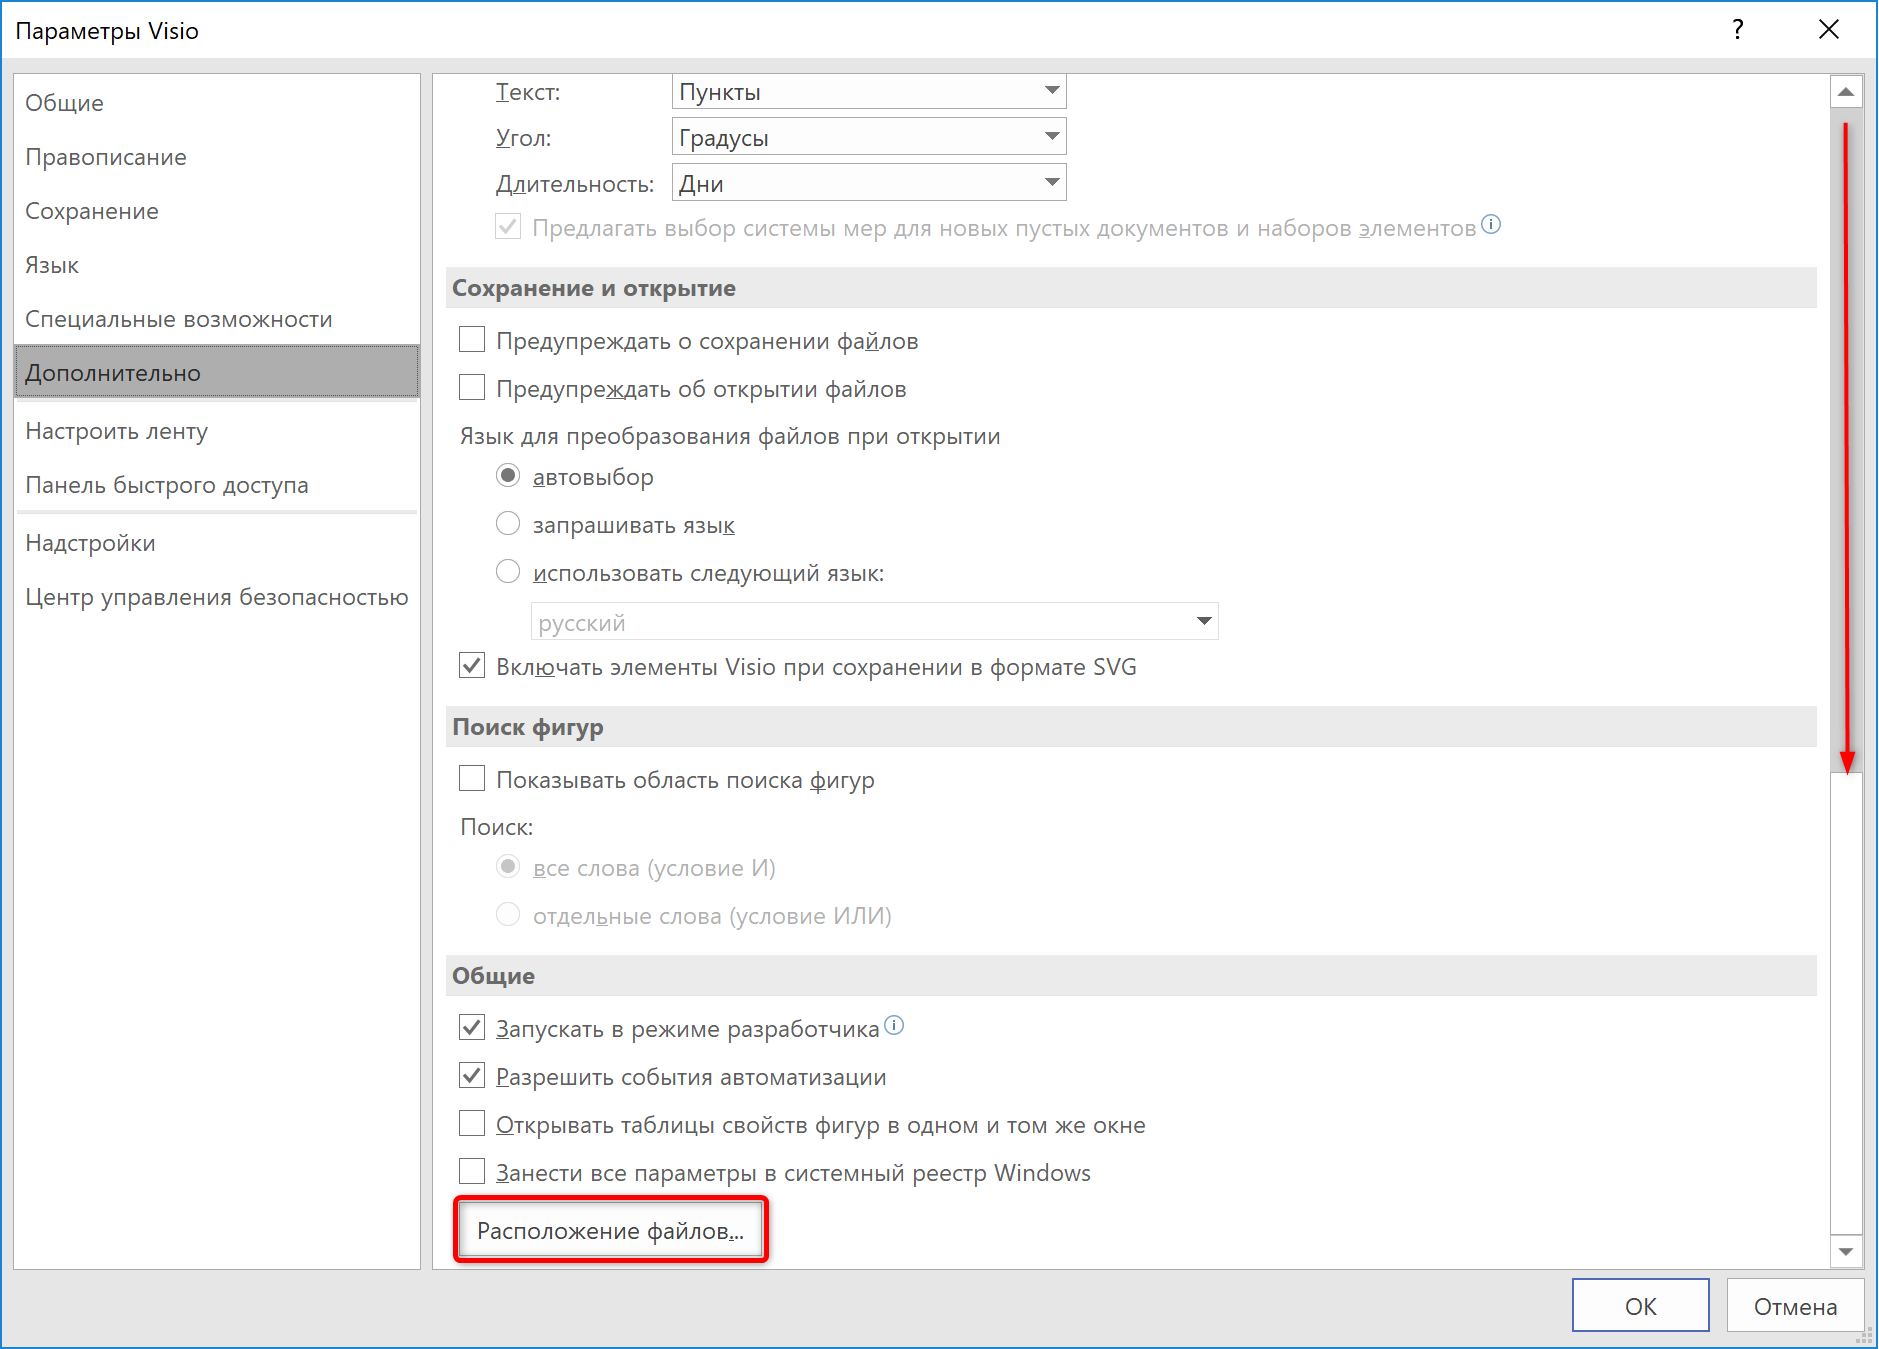Open Центр управления безопасностью category
This screenshot has width=1879, height=1349.
pos(217,597)
